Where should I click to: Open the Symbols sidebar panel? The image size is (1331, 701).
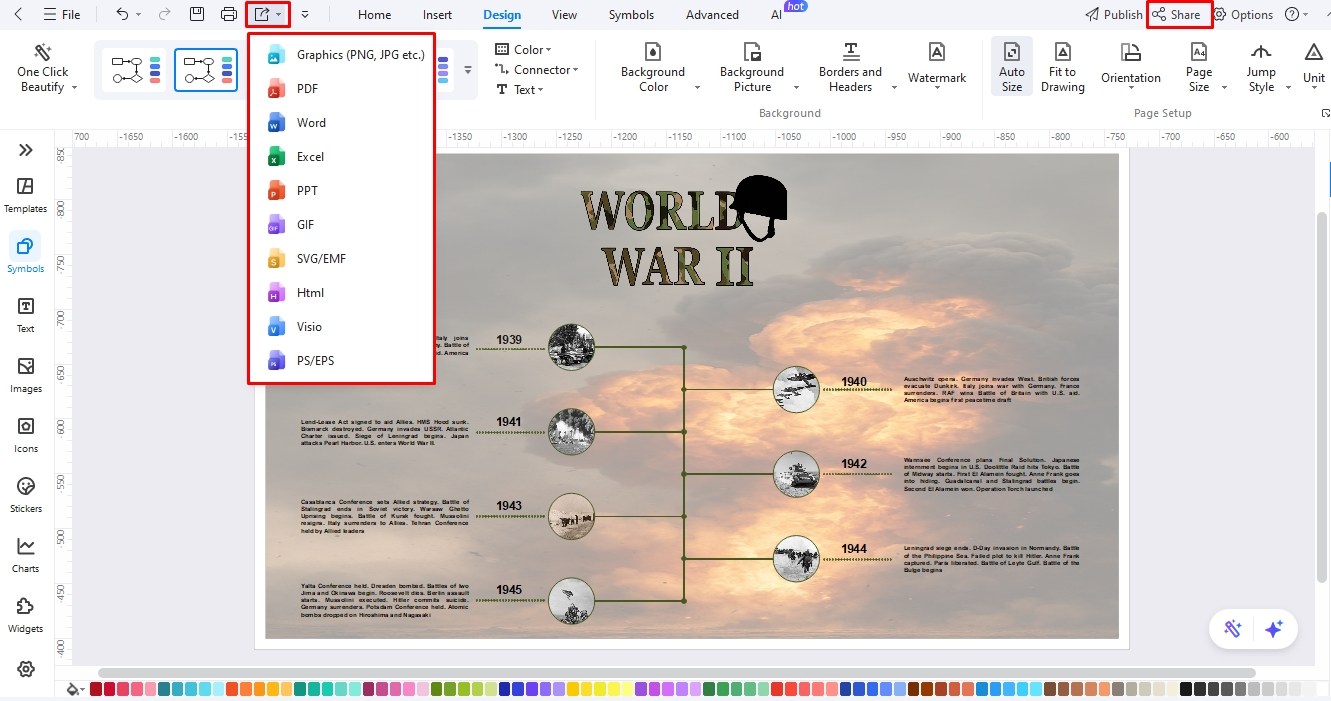click(26, 254)
